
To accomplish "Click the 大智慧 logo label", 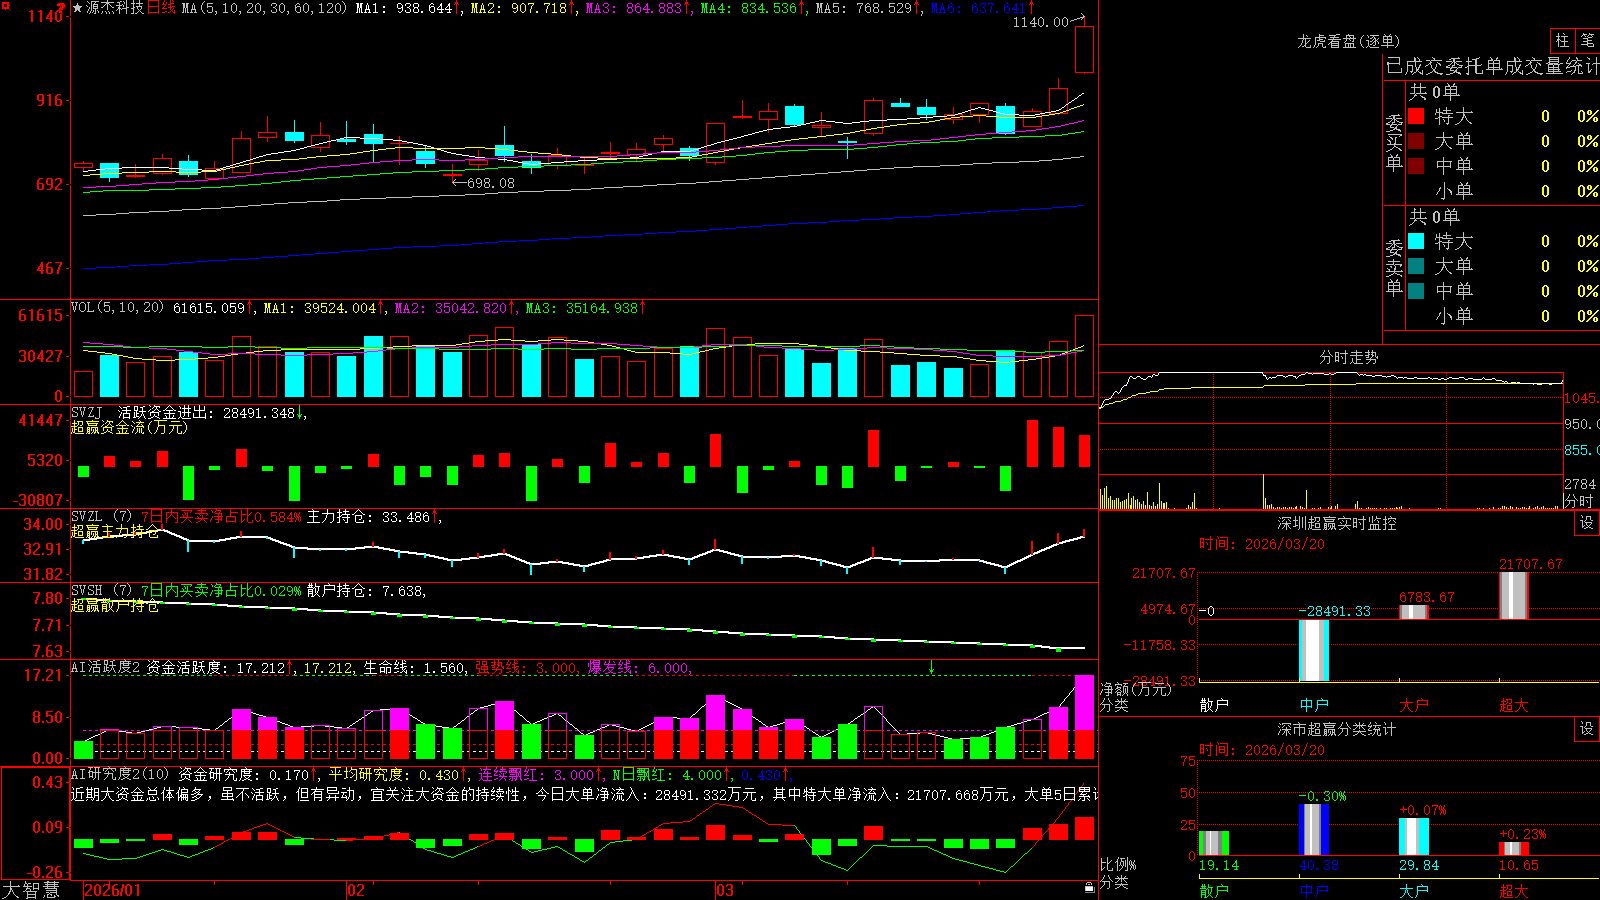I will (31, 889).
